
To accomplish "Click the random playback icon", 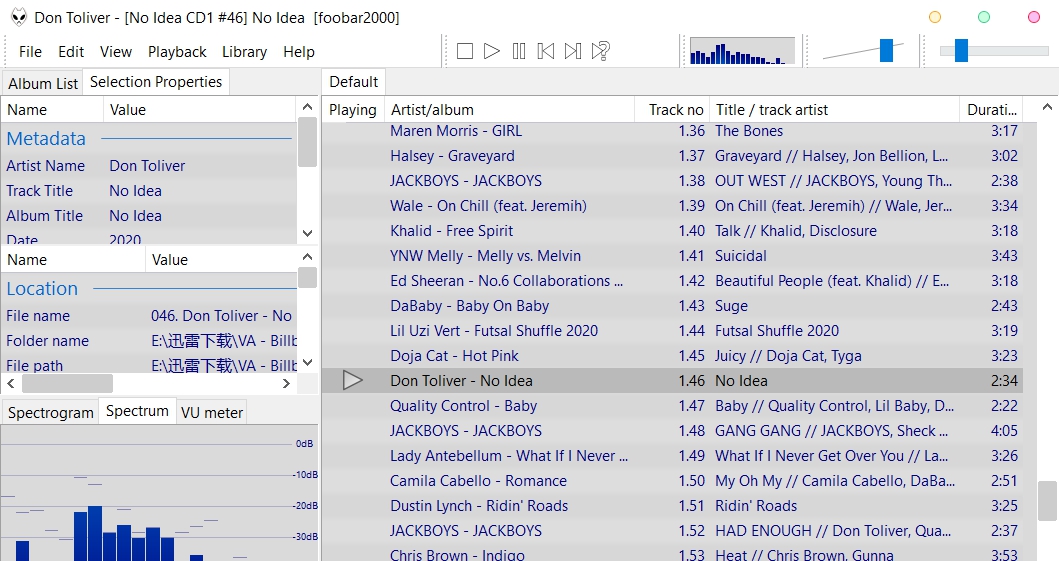I will click(x=600, y=51).
